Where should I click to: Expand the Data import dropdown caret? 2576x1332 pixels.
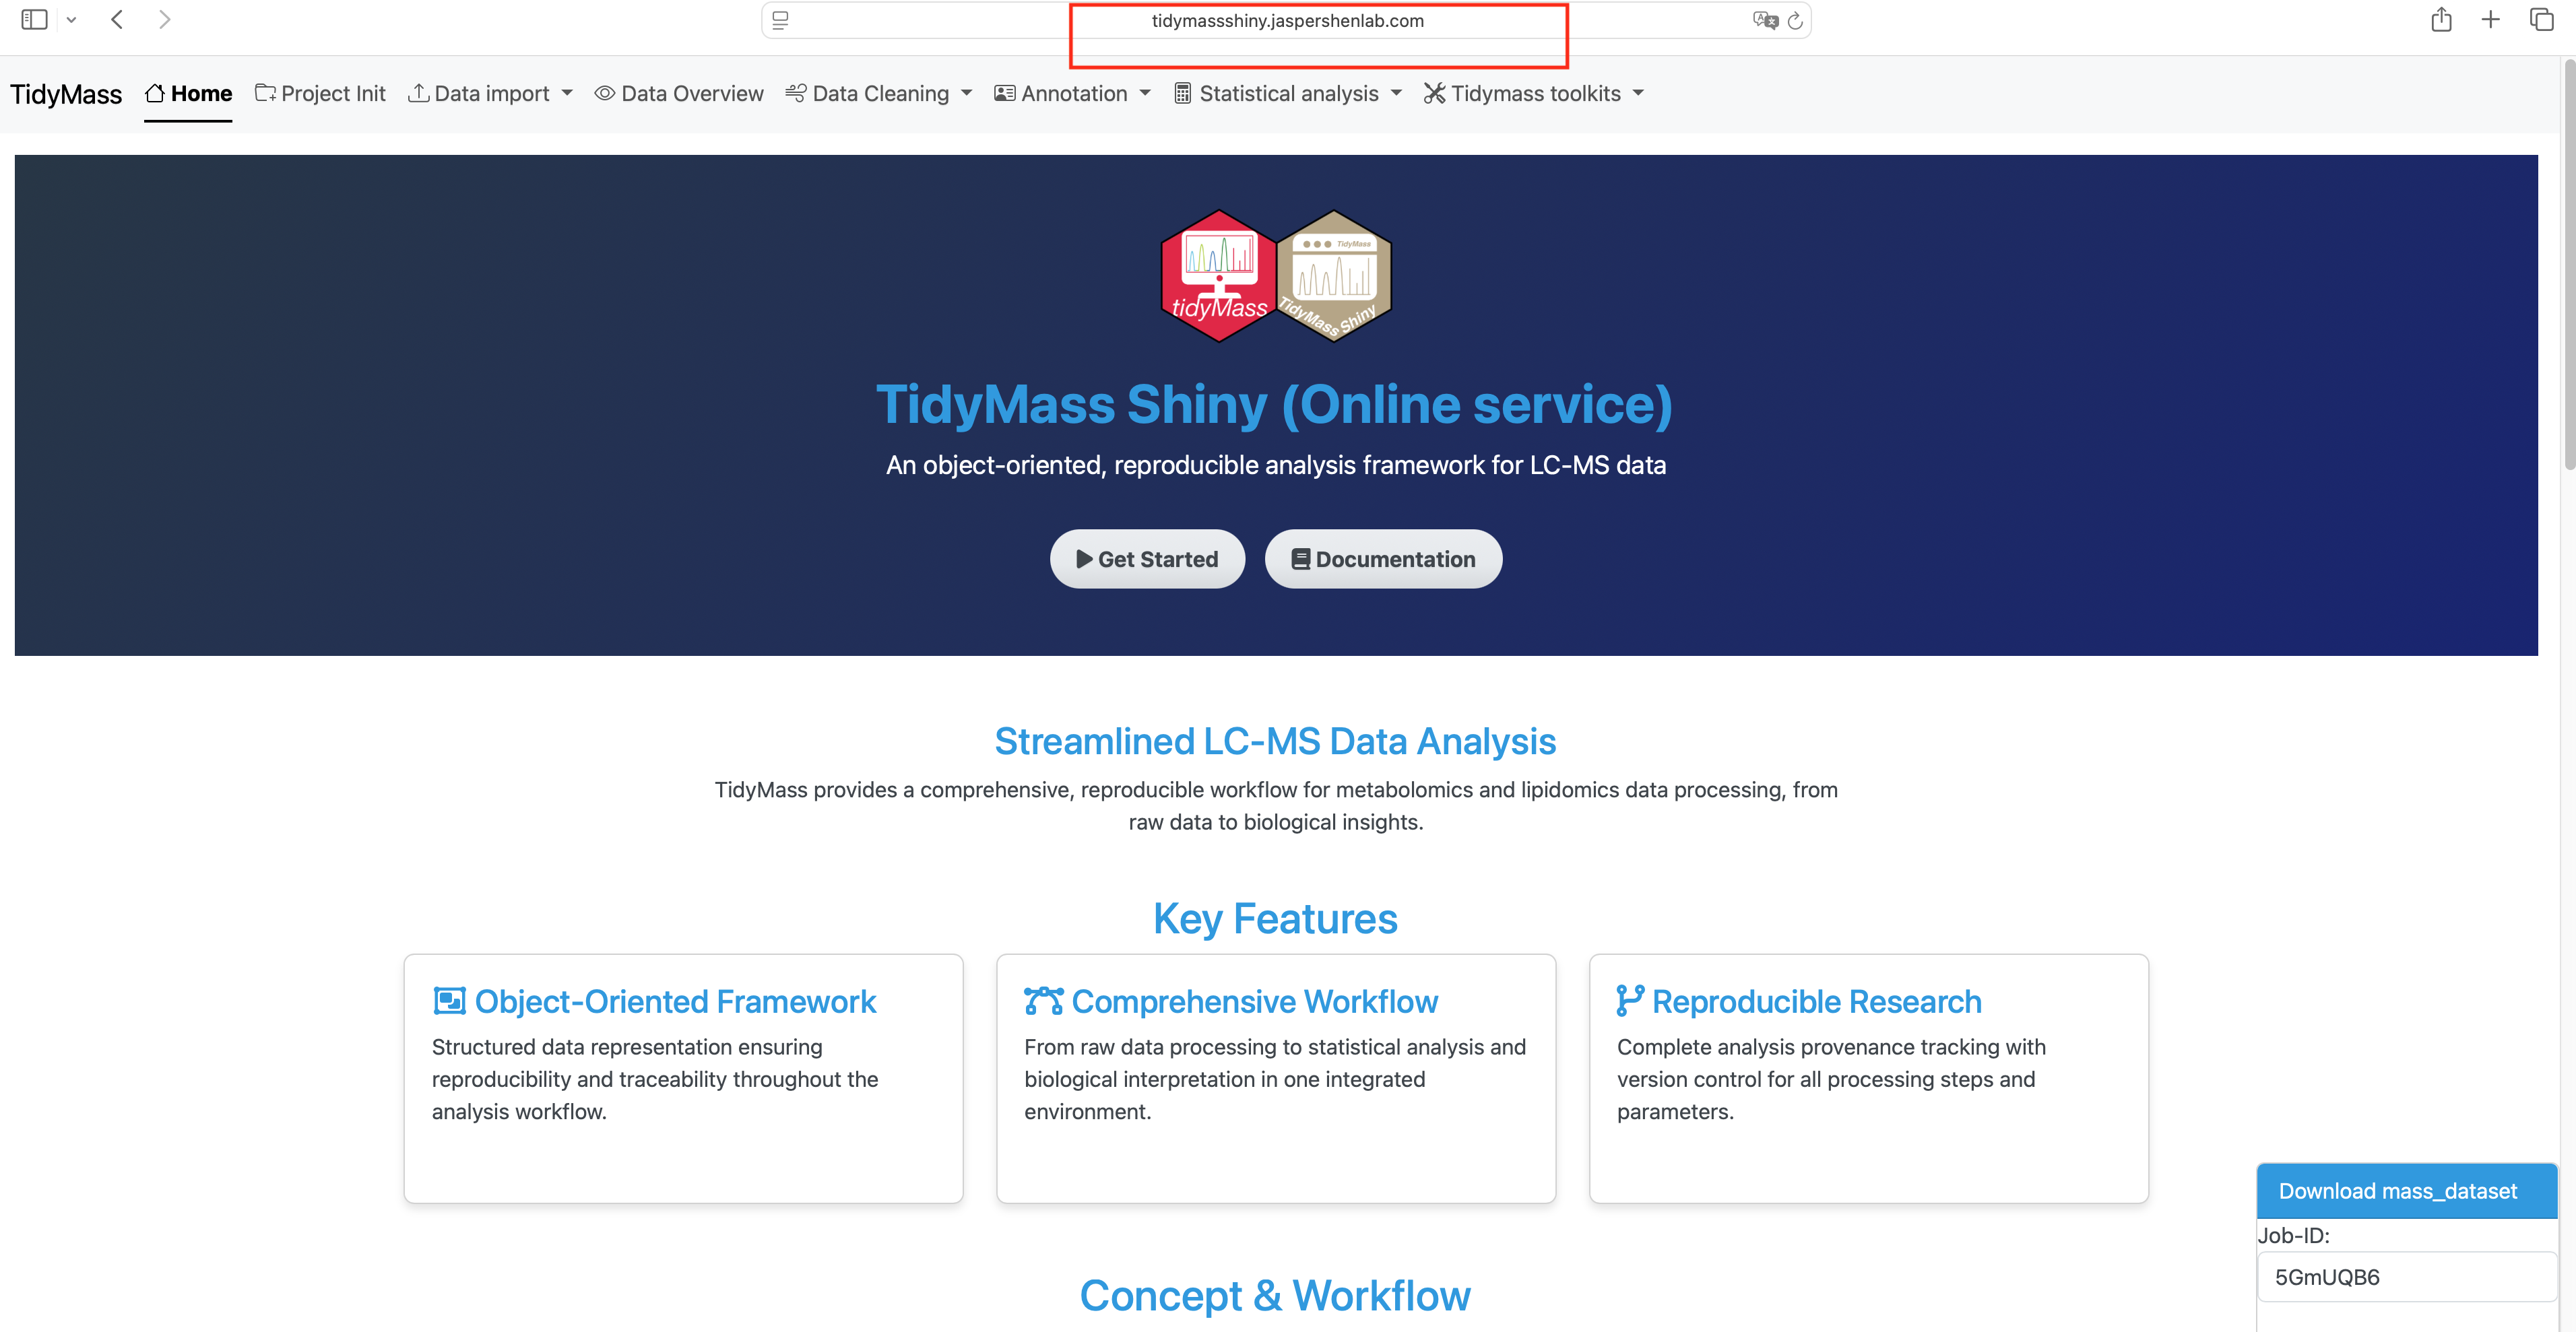tap(567, 93)
